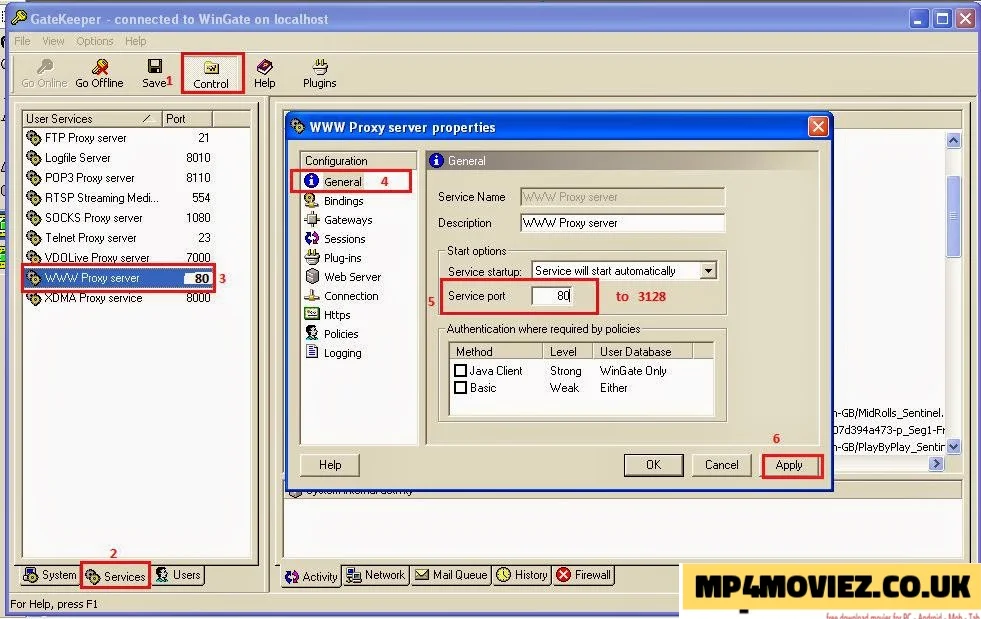Viewport: 981px width, 619px height.
Task: Open Policies configuration page
Action: click(x=341, y=334)
